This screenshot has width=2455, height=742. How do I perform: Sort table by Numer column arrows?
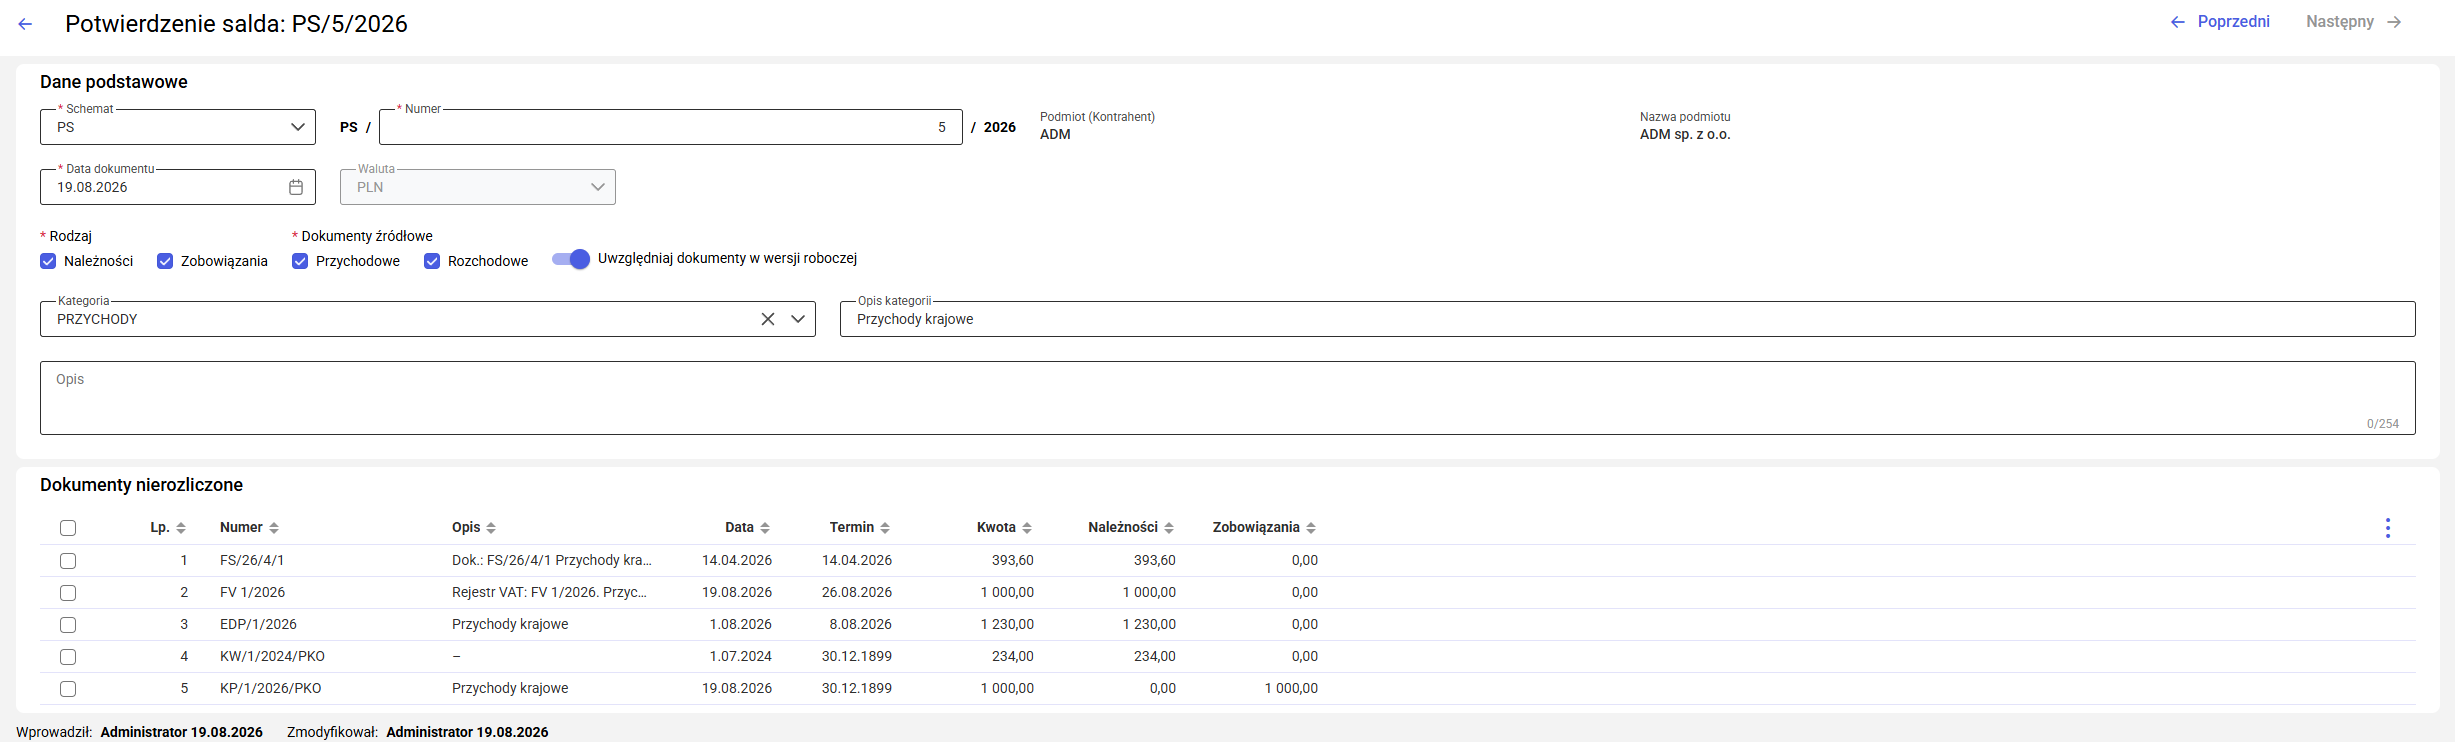pyautogui.click(x=274, y=528)
